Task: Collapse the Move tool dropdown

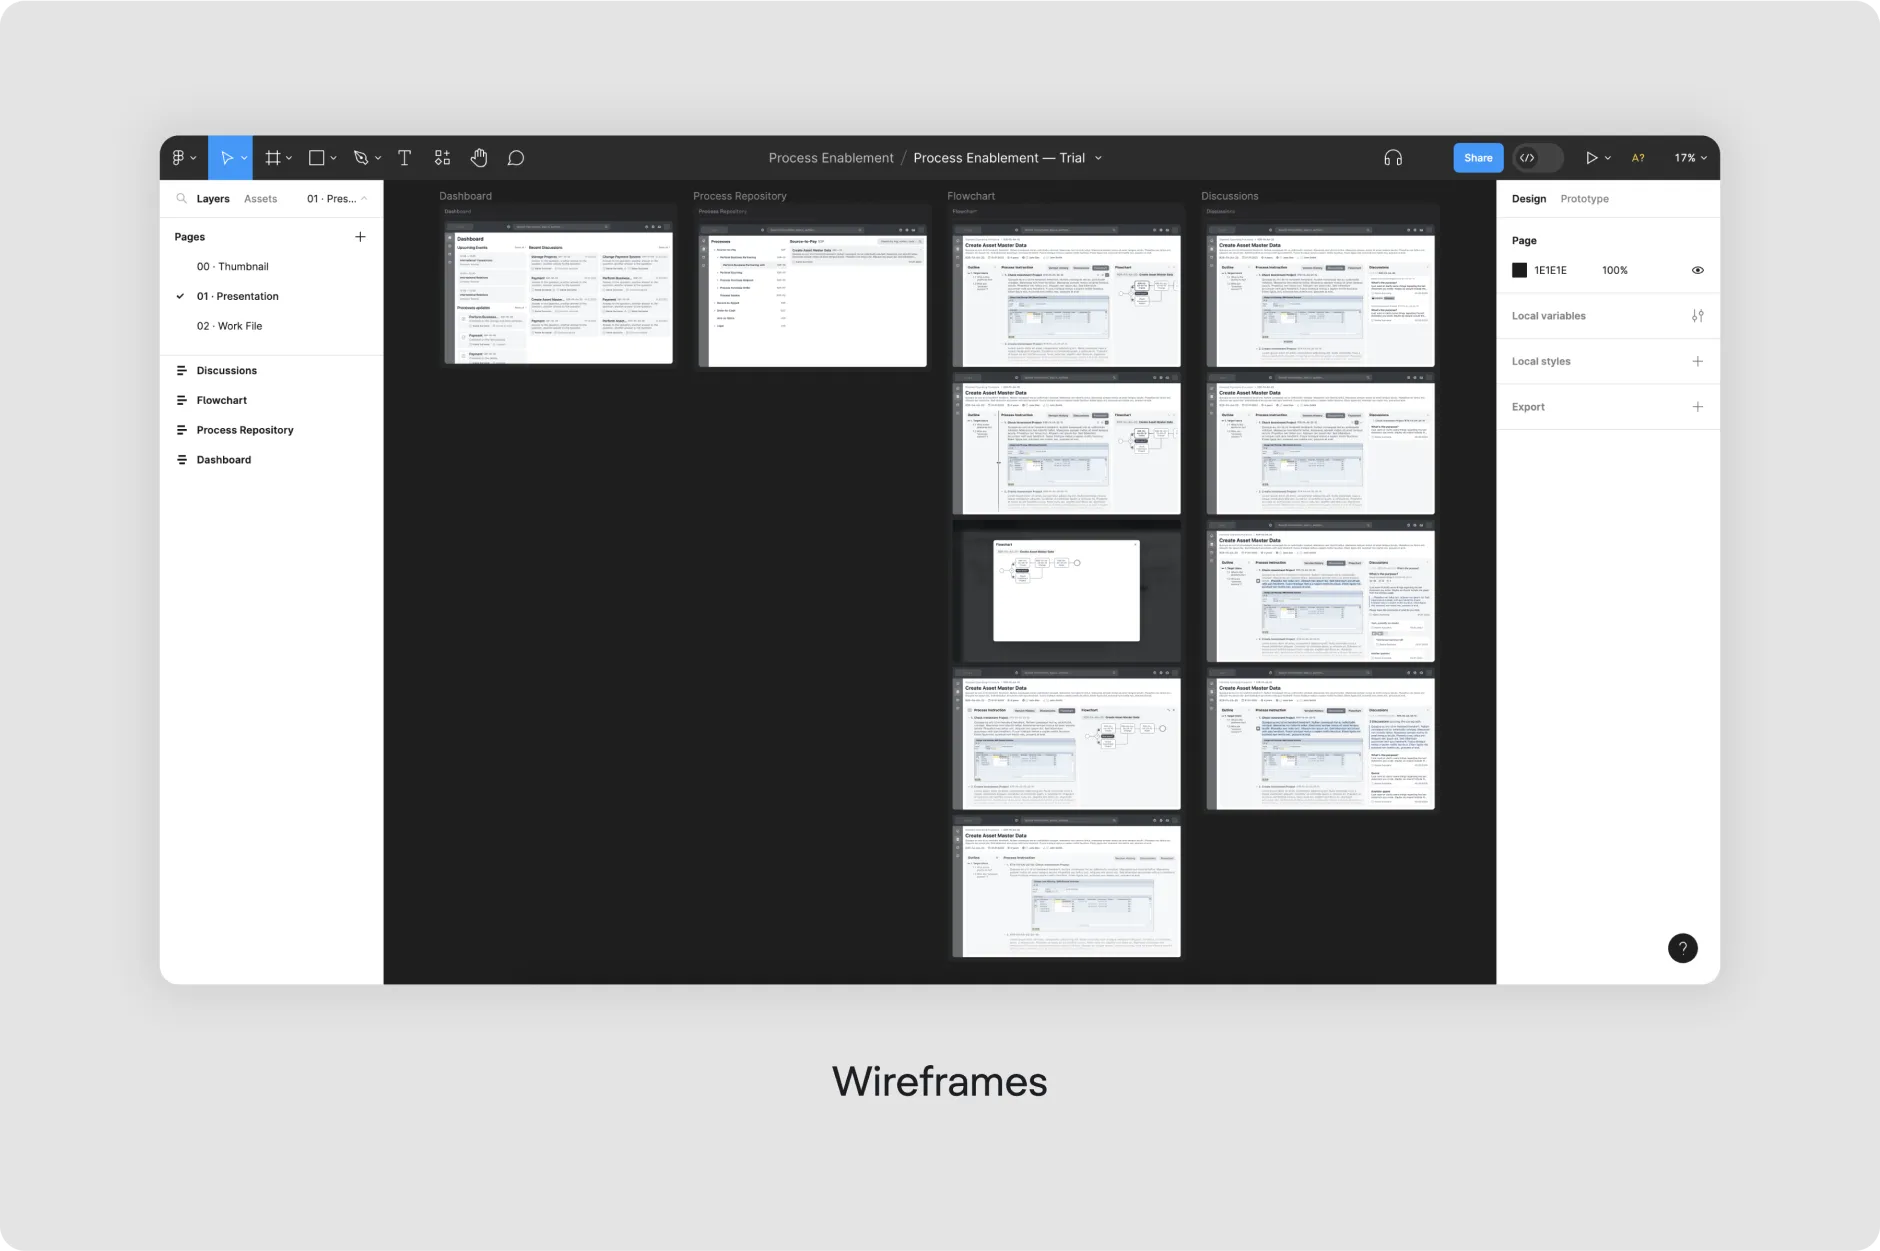Action: (243, 157)
